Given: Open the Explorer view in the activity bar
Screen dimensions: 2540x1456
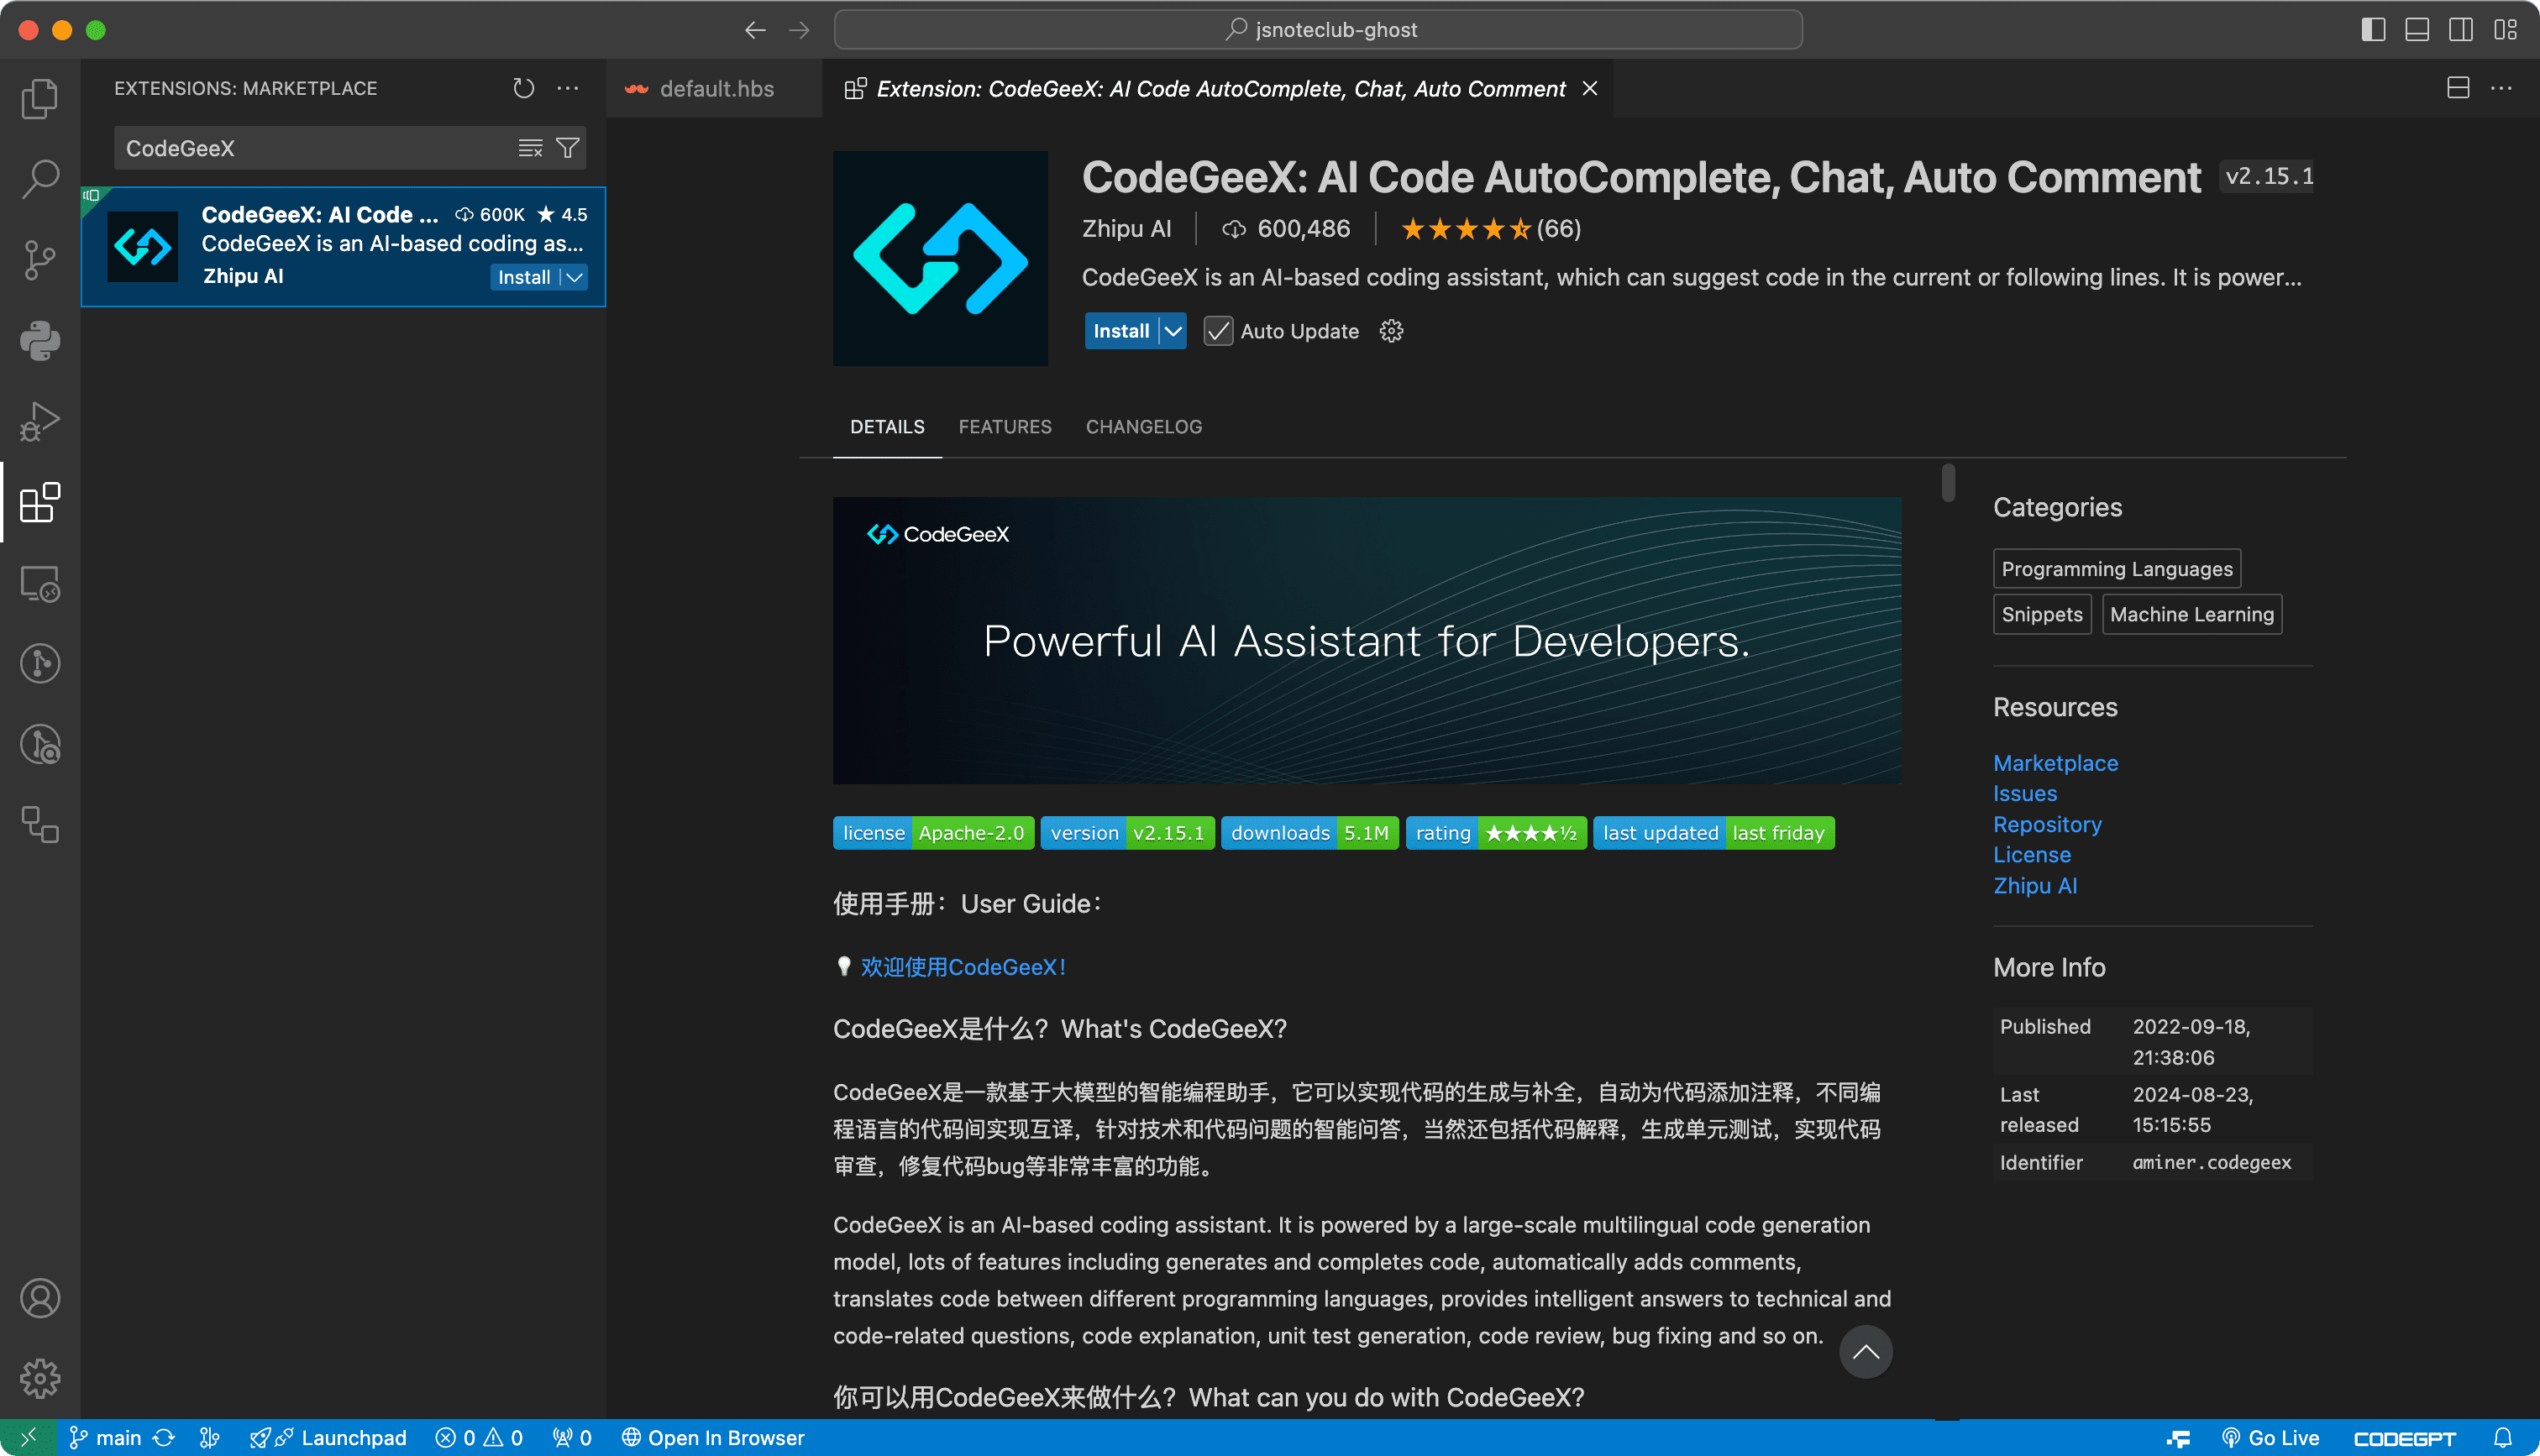Looking at the screenshot, I should tap(40, 98).
